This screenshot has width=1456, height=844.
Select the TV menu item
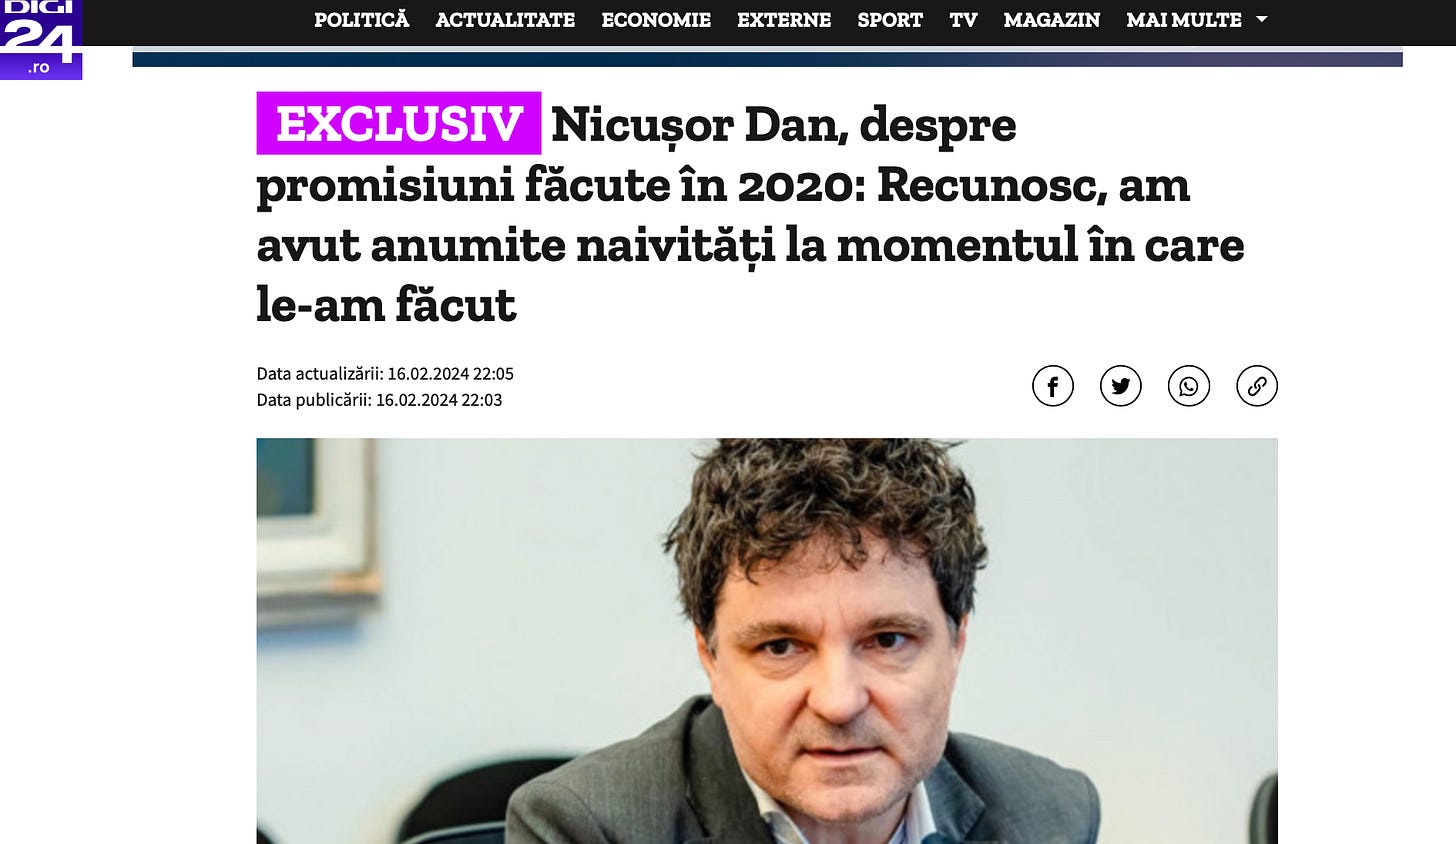963,20
